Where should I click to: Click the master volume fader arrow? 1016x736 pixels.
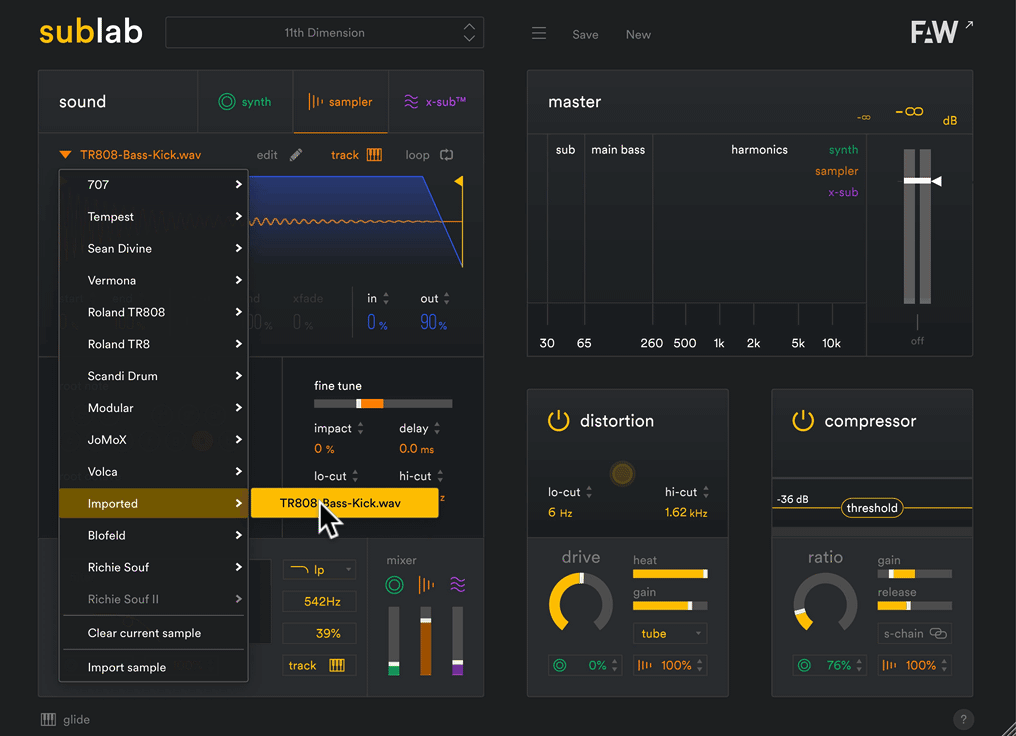pos(936,181)
